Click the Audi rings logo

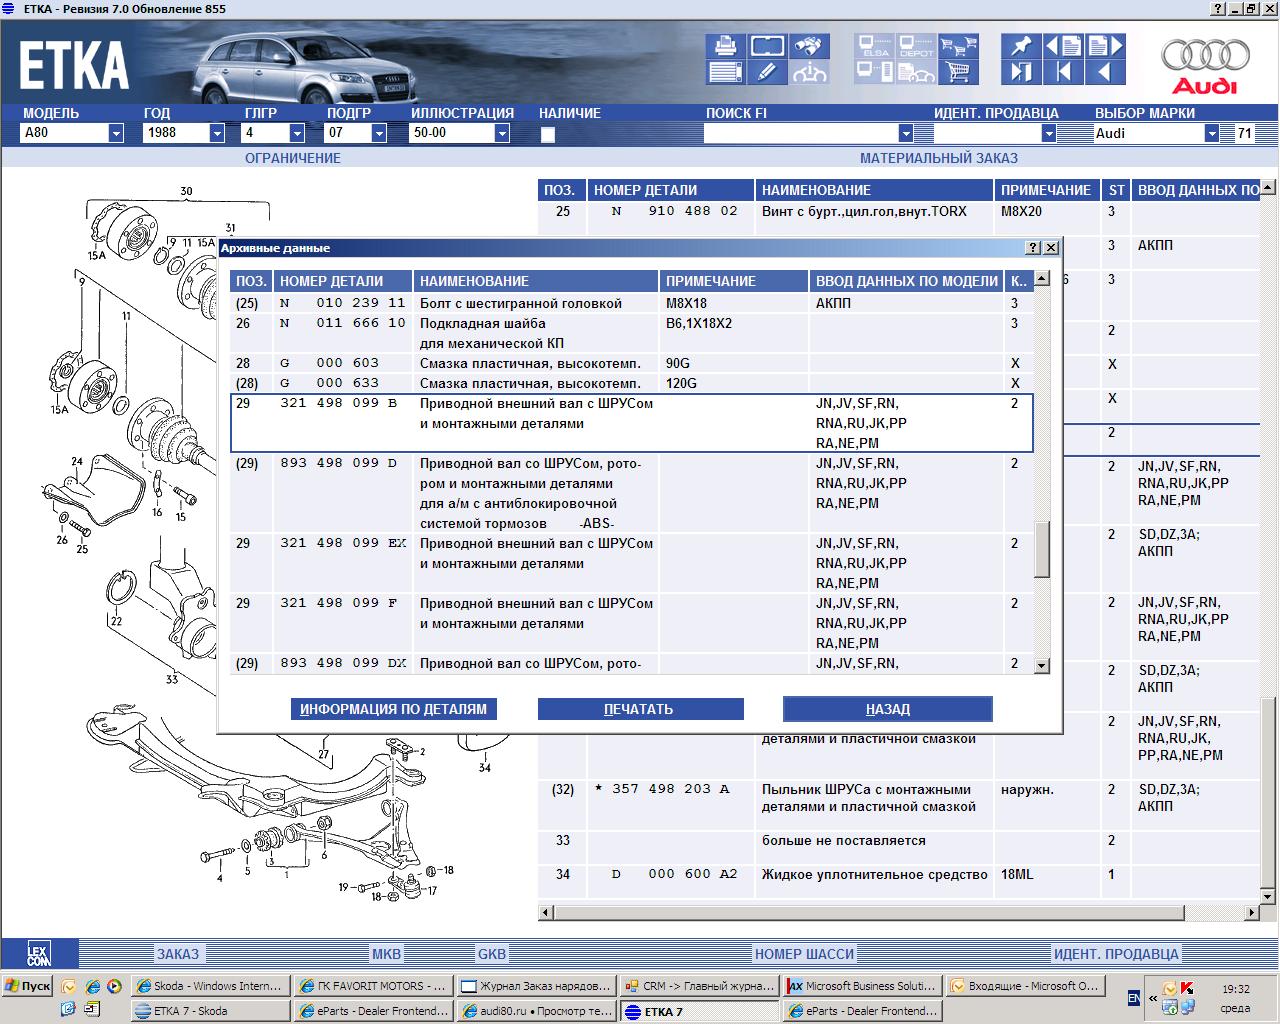(1205, 64)
